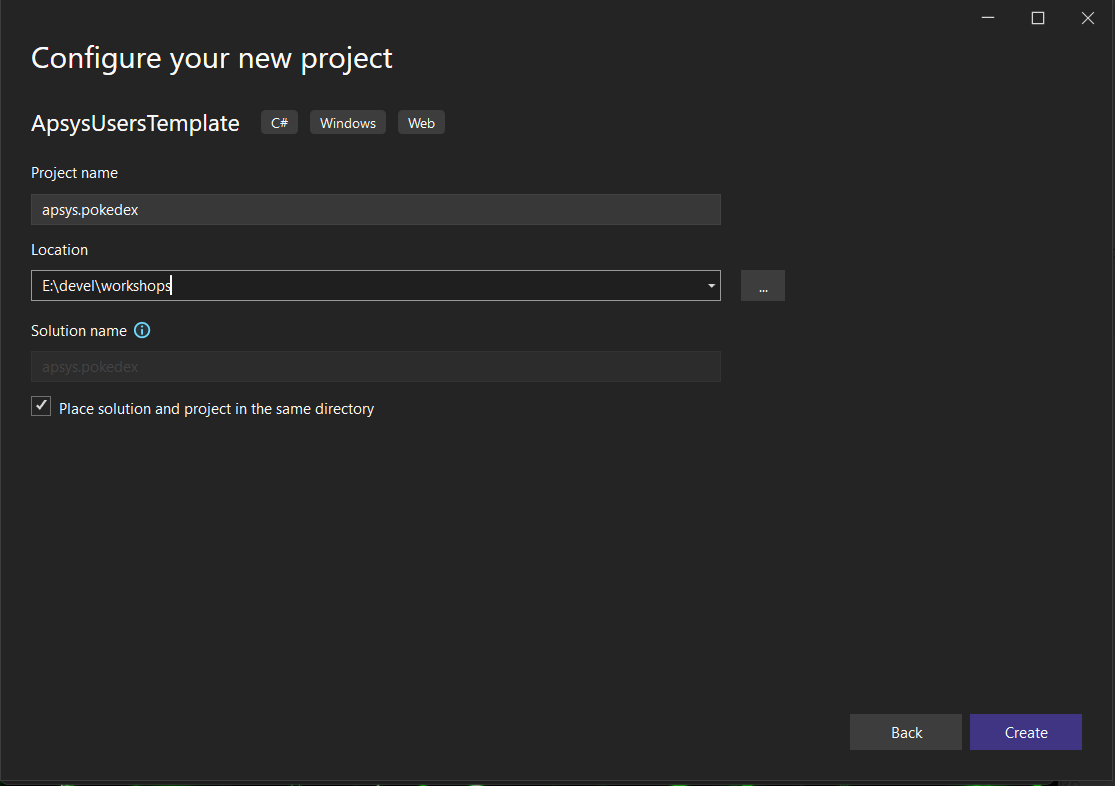Minimize the project configuration window
The width and height of the screenshot is (1115, 786).
pyautogui.click(x=988, y=18)
